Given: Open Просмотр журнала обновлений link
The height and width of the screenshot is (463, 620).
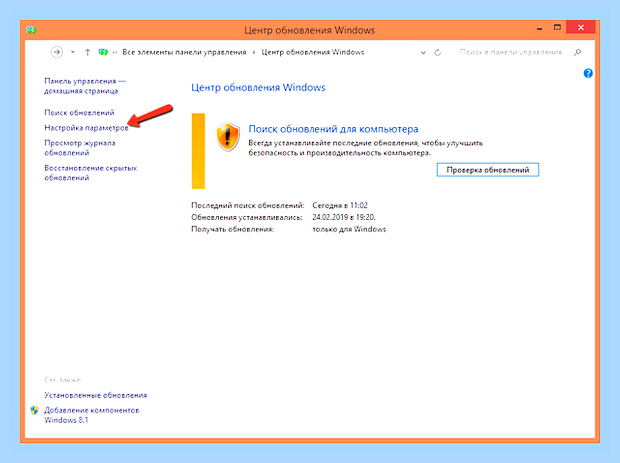Looking at the screenshot, I should click(79, 147).
